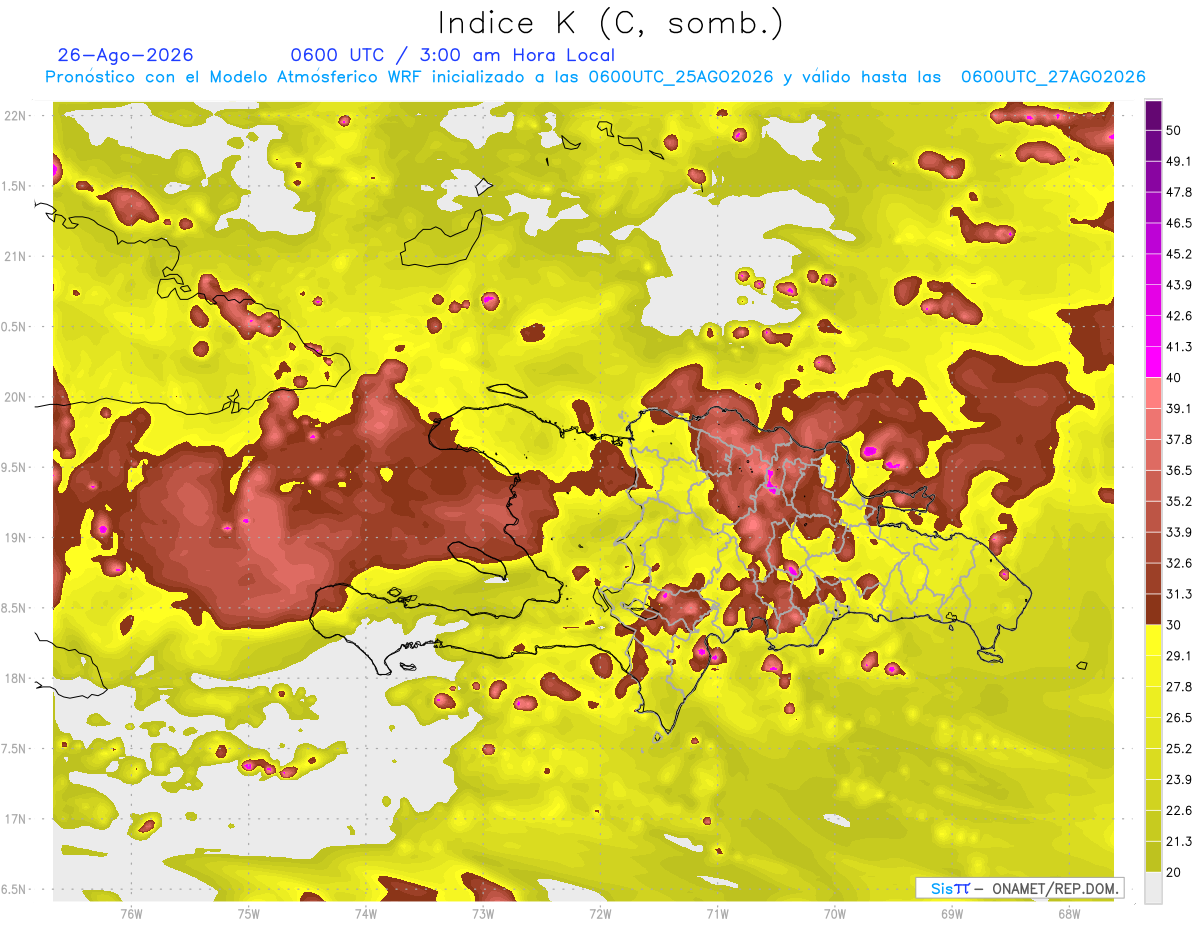This screenshot has height=927, width=1200.
Task: Click the "19N" latitude label
Action: tap(14, 537)
